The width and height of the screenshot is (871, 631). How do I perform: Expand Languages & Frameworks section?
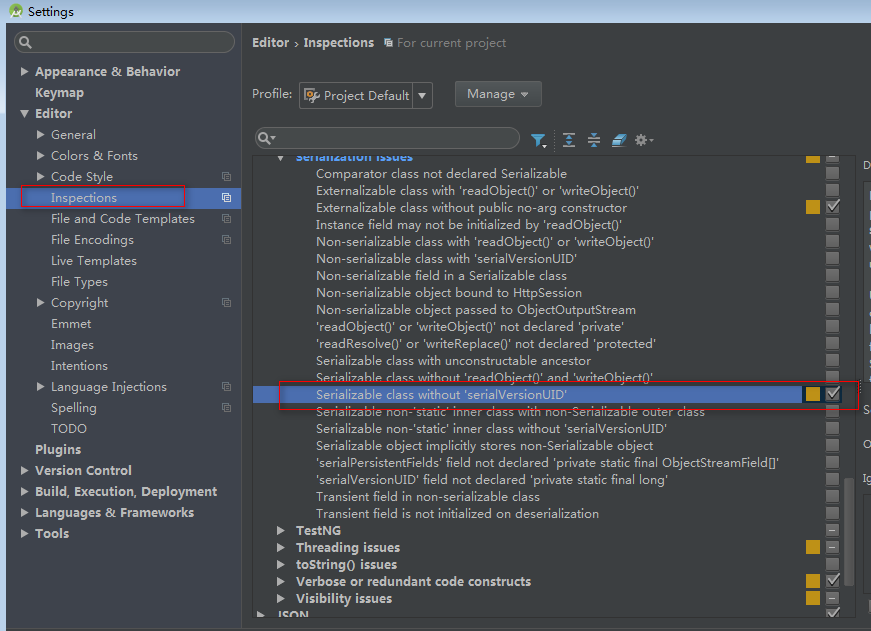pyautogui.click(x=24, y=512)
